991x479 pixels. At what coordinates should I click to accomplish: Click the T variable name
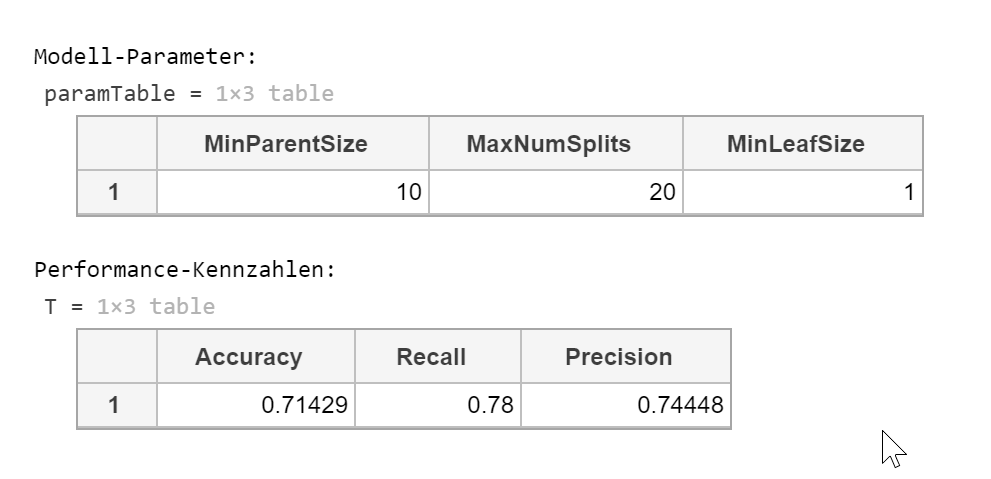coord(51,307)
